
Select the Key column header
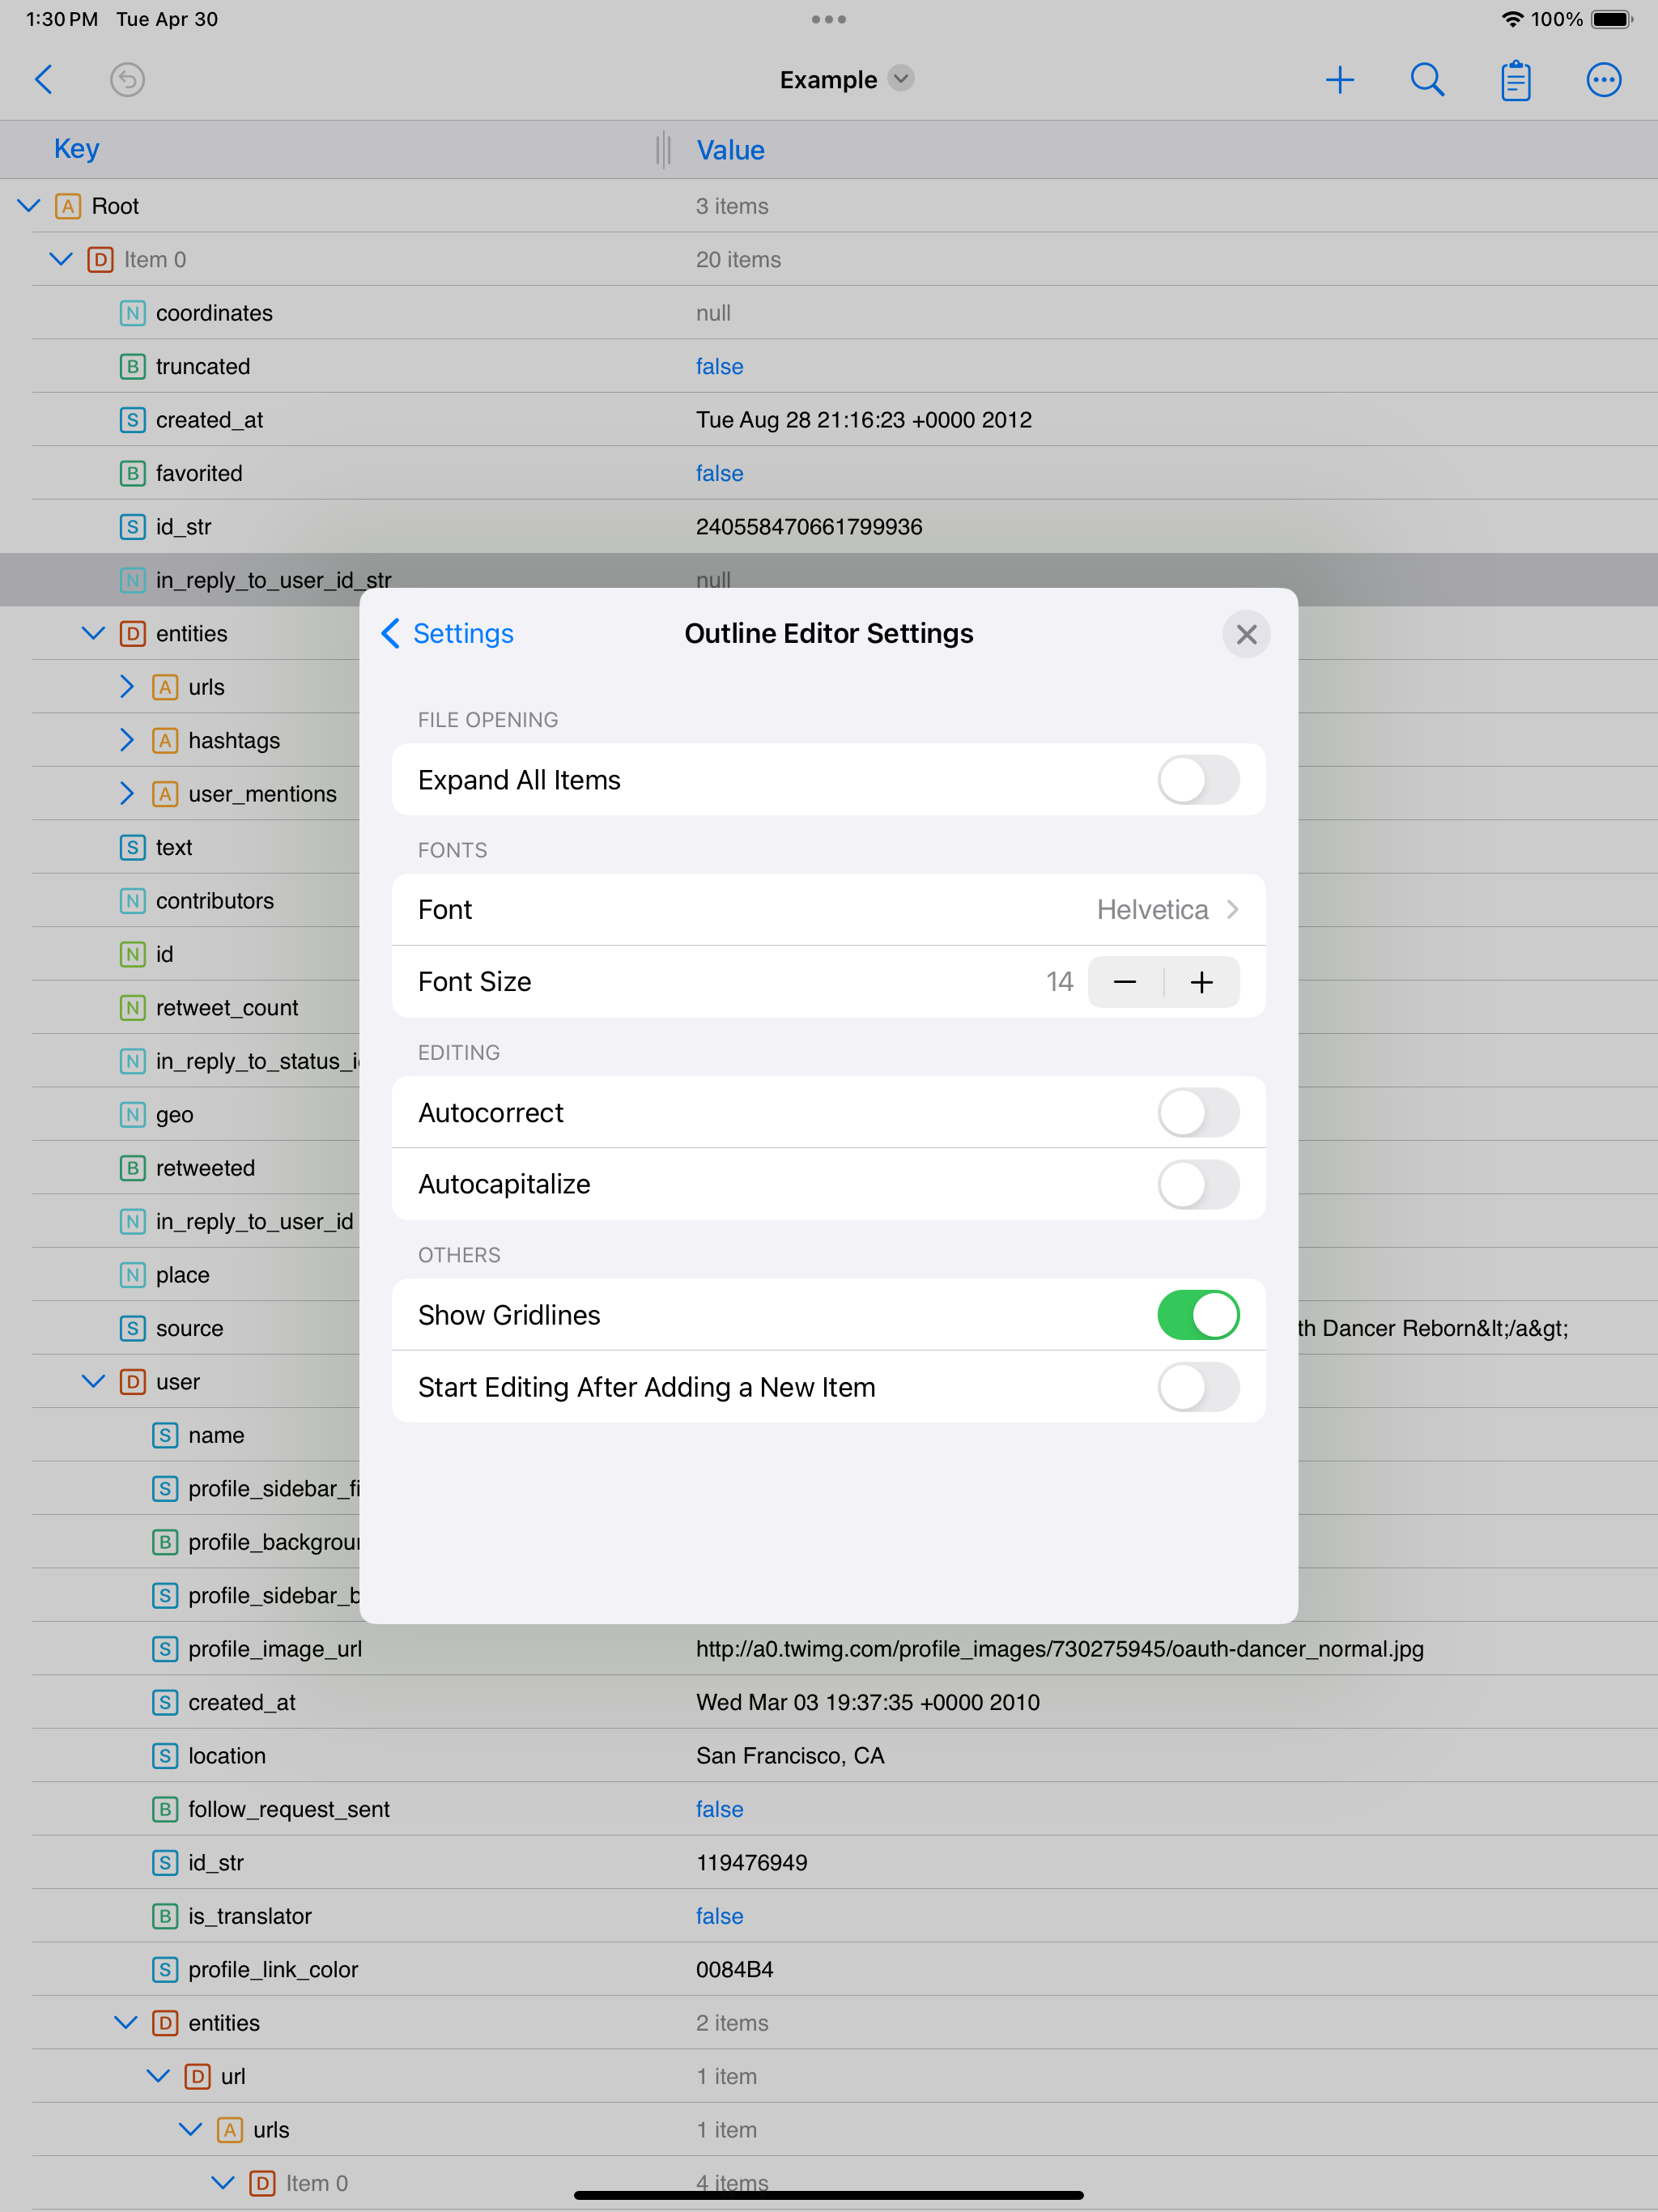76,149
